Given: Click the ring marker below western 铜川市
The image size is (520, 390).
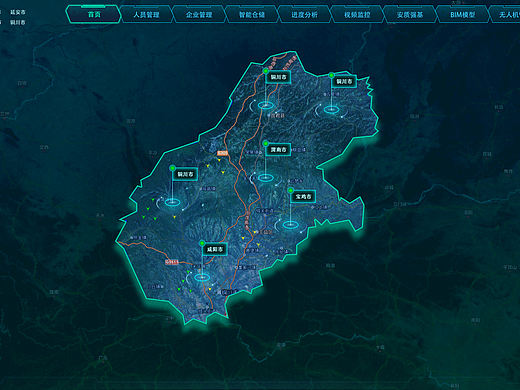Looking at the screenshot, I should 172,202.
